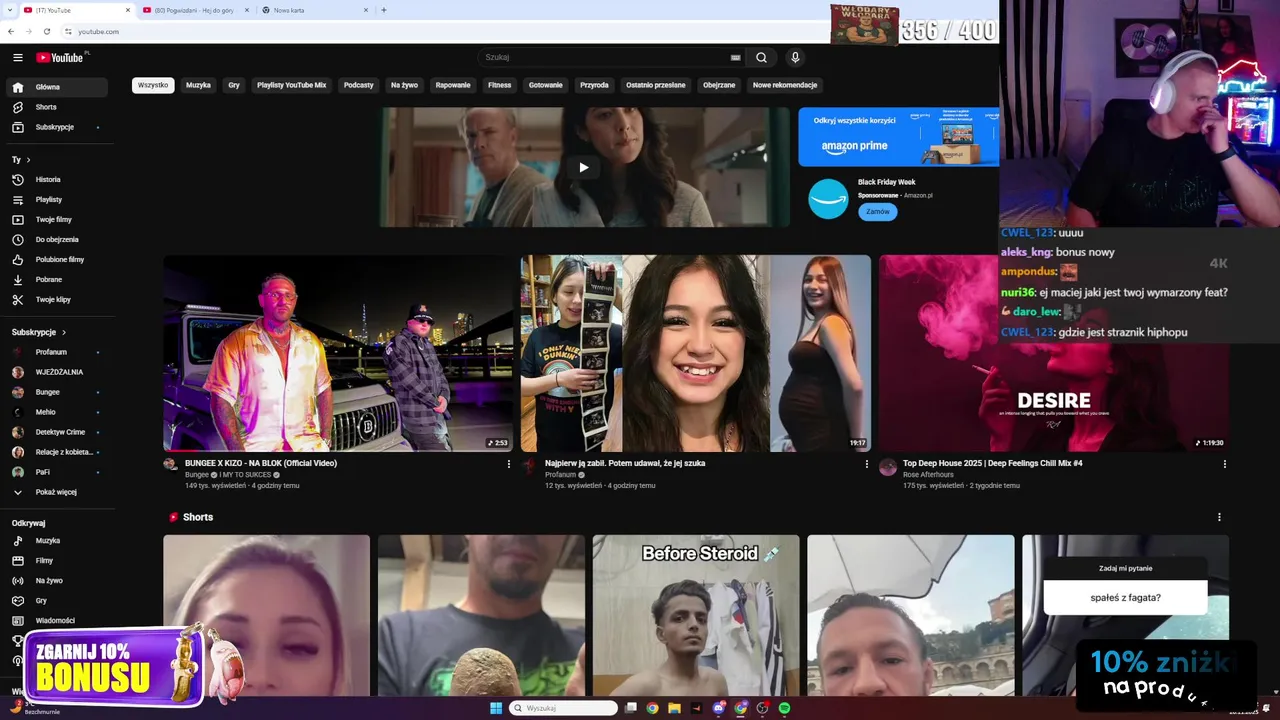Switch to the Nowa karta browser tab
1280x720 pixels.
point(314,10)
